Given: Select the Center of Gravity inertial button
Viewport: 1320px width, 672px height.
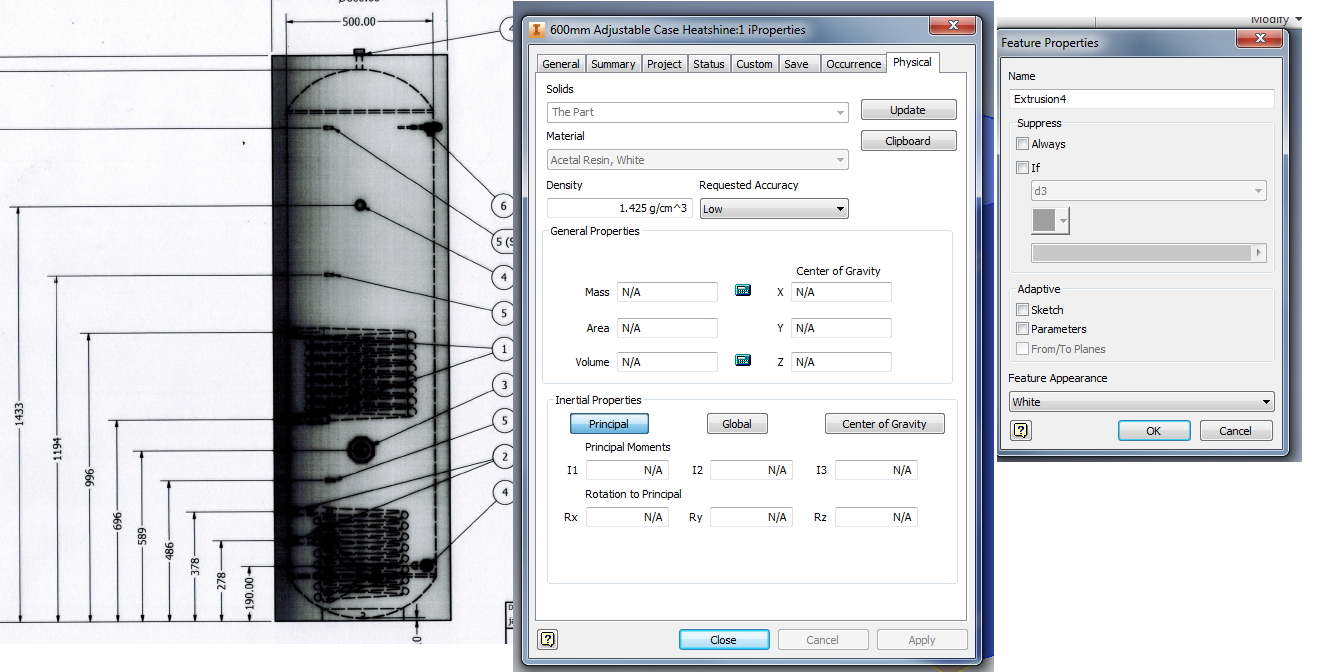Looking at the screenshot, I should (884, 423).
